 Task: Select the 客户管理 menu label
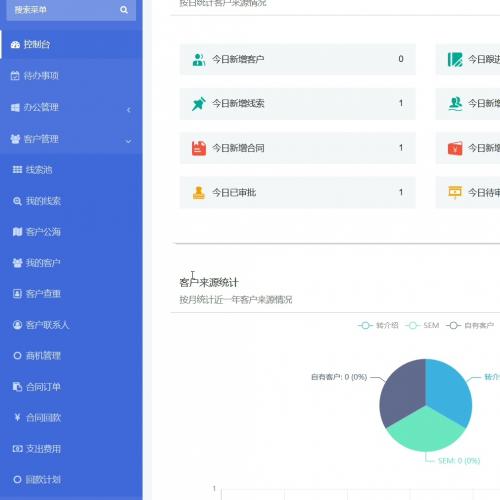(x=41, y=139)
